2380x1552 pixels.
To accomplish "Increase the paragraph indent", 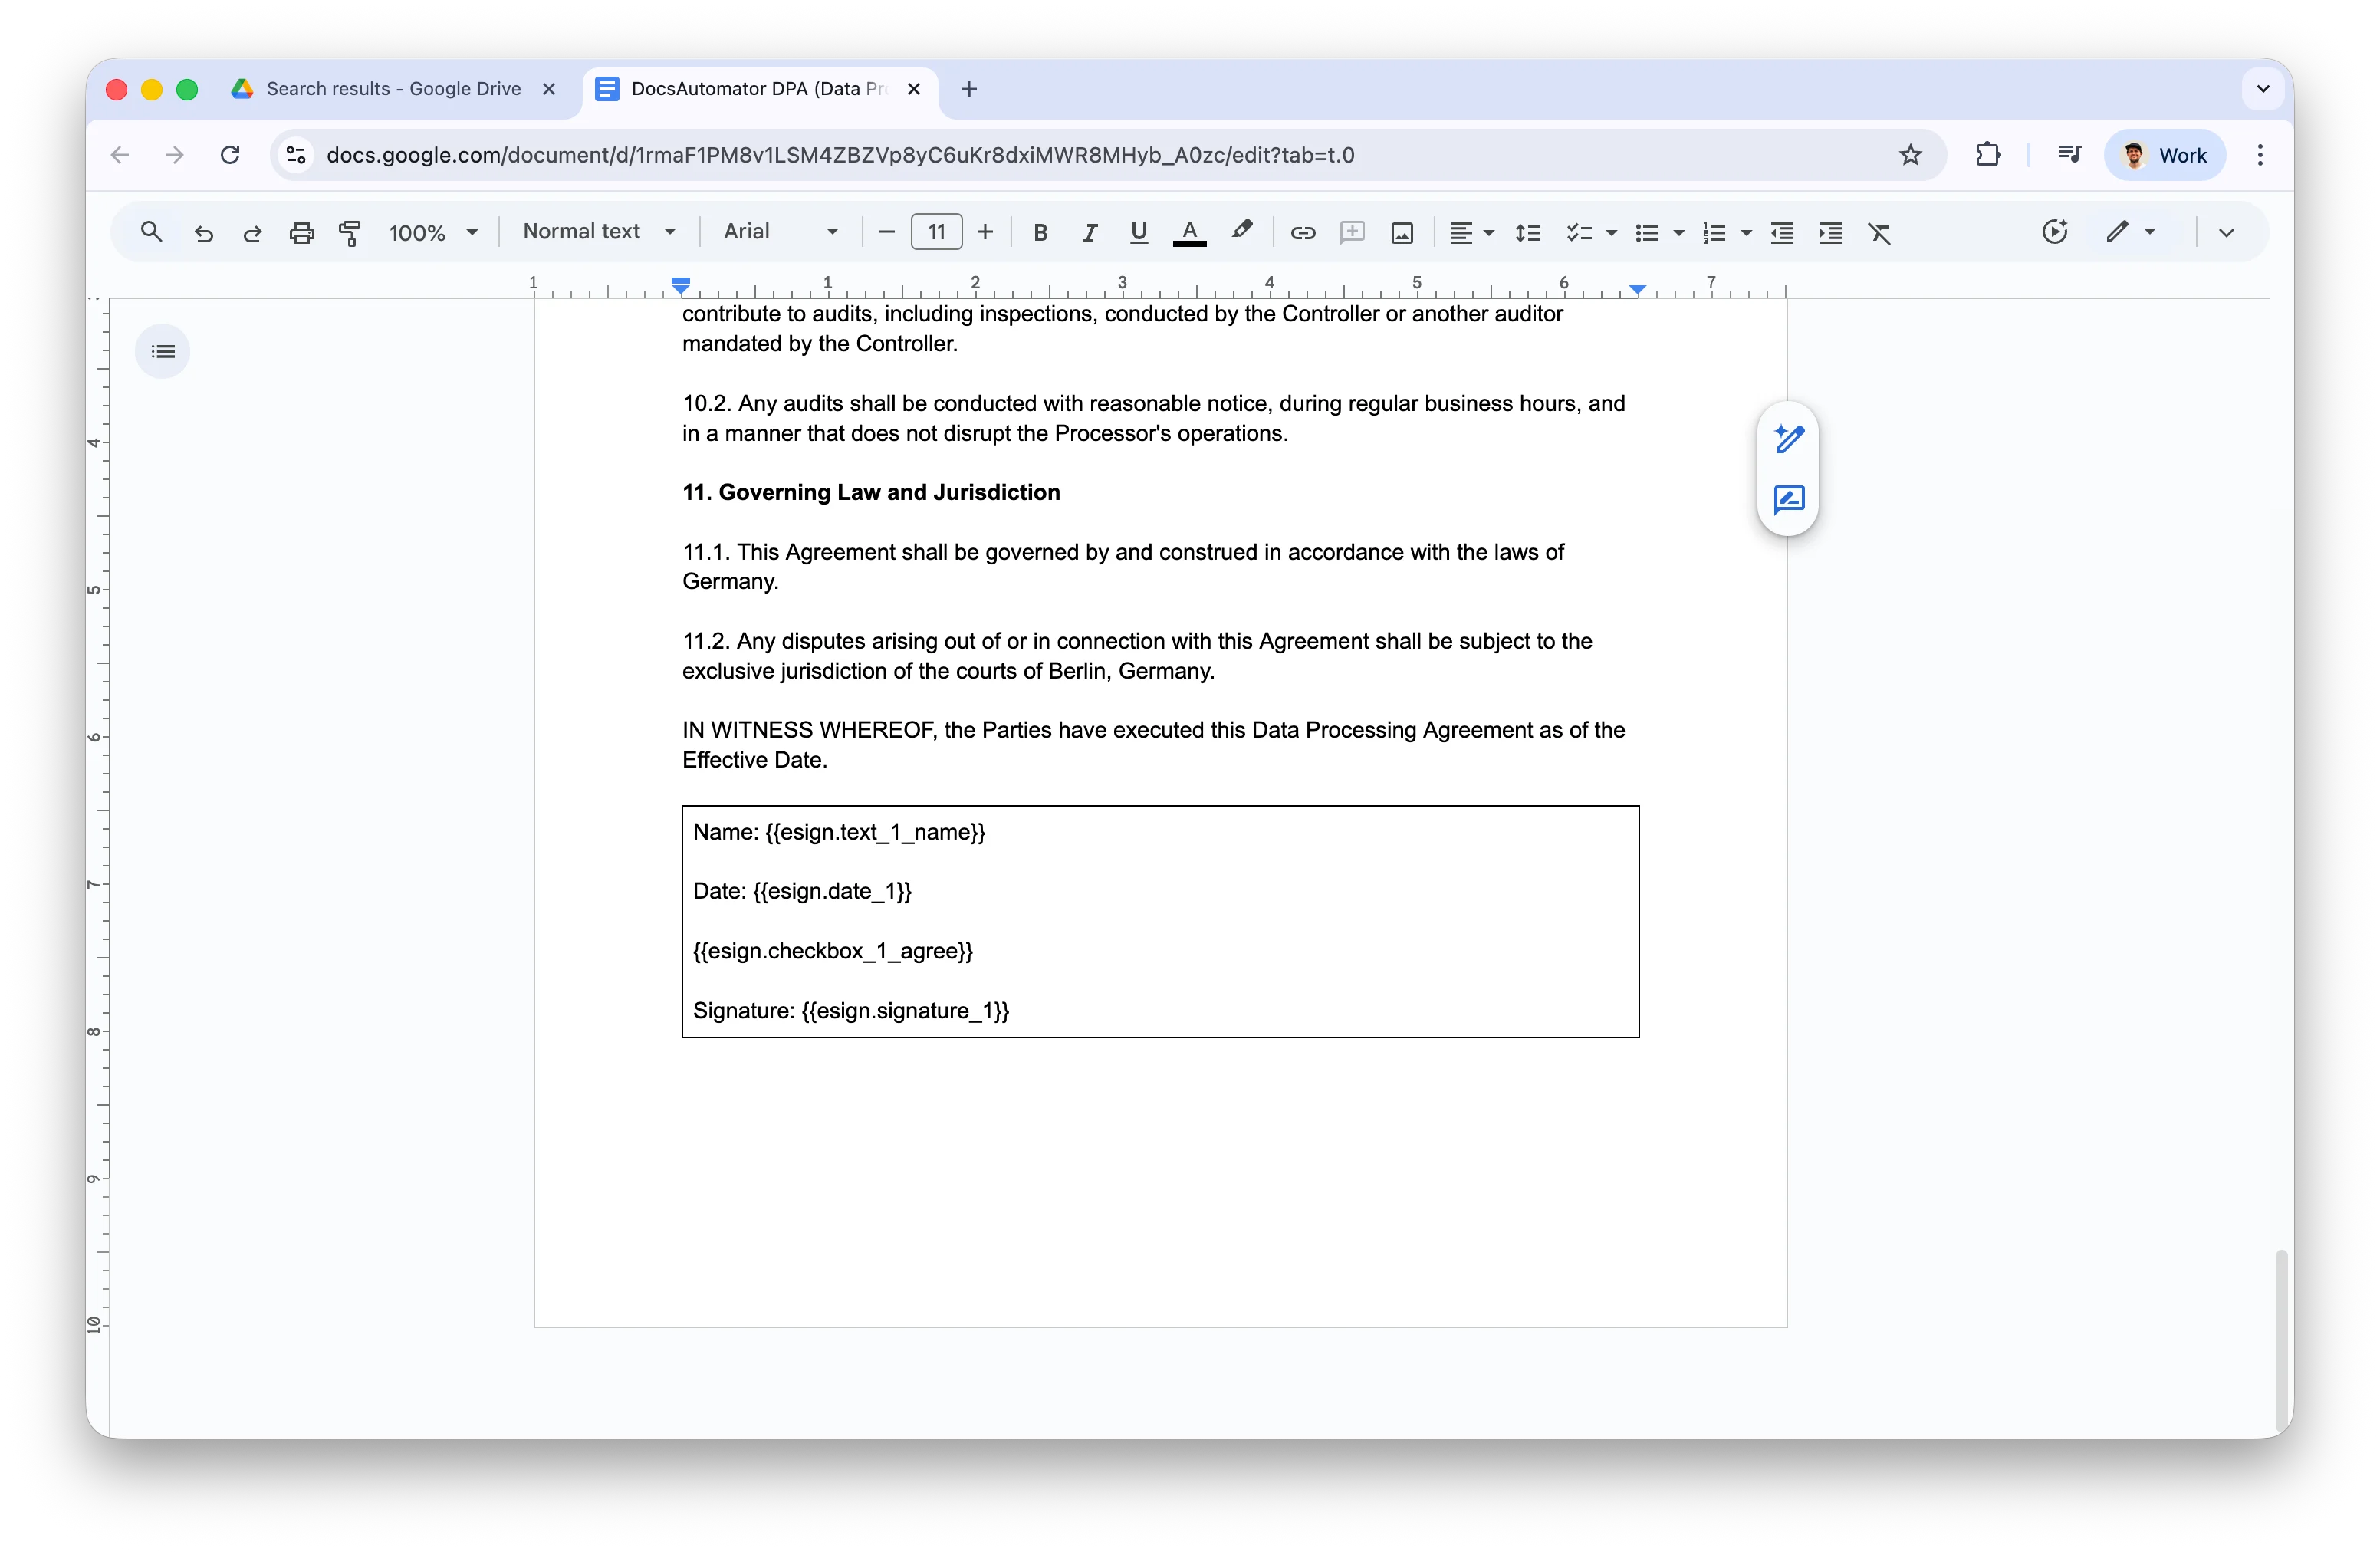I will coord(1830,233).
